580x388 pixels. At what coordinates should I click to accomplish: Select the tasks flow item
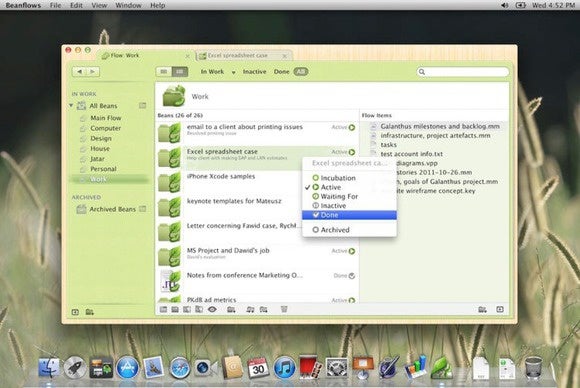coord(388,145)
